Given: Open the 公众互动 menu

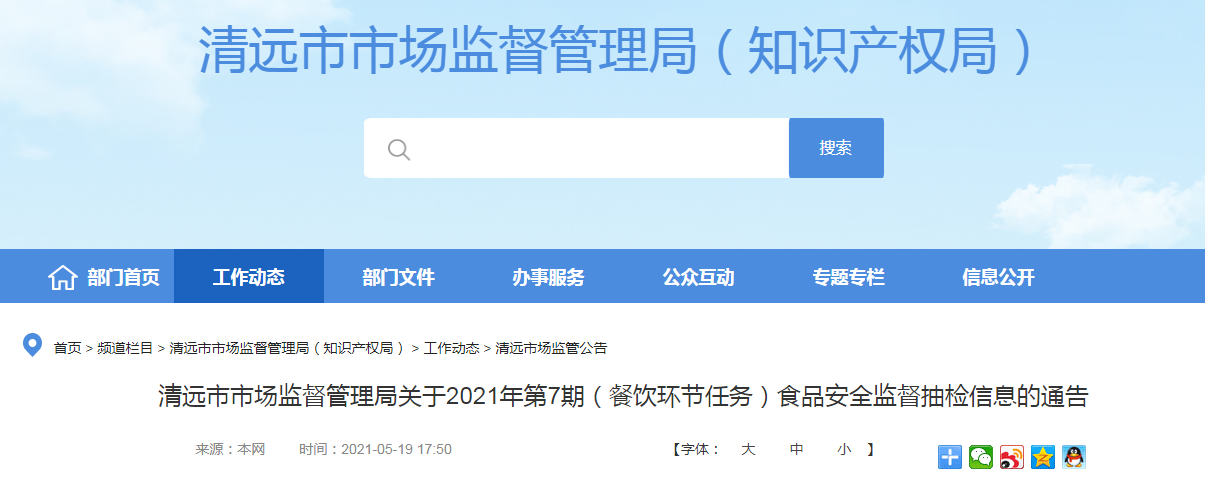Looking at the screenshot, I should point(698,276).
